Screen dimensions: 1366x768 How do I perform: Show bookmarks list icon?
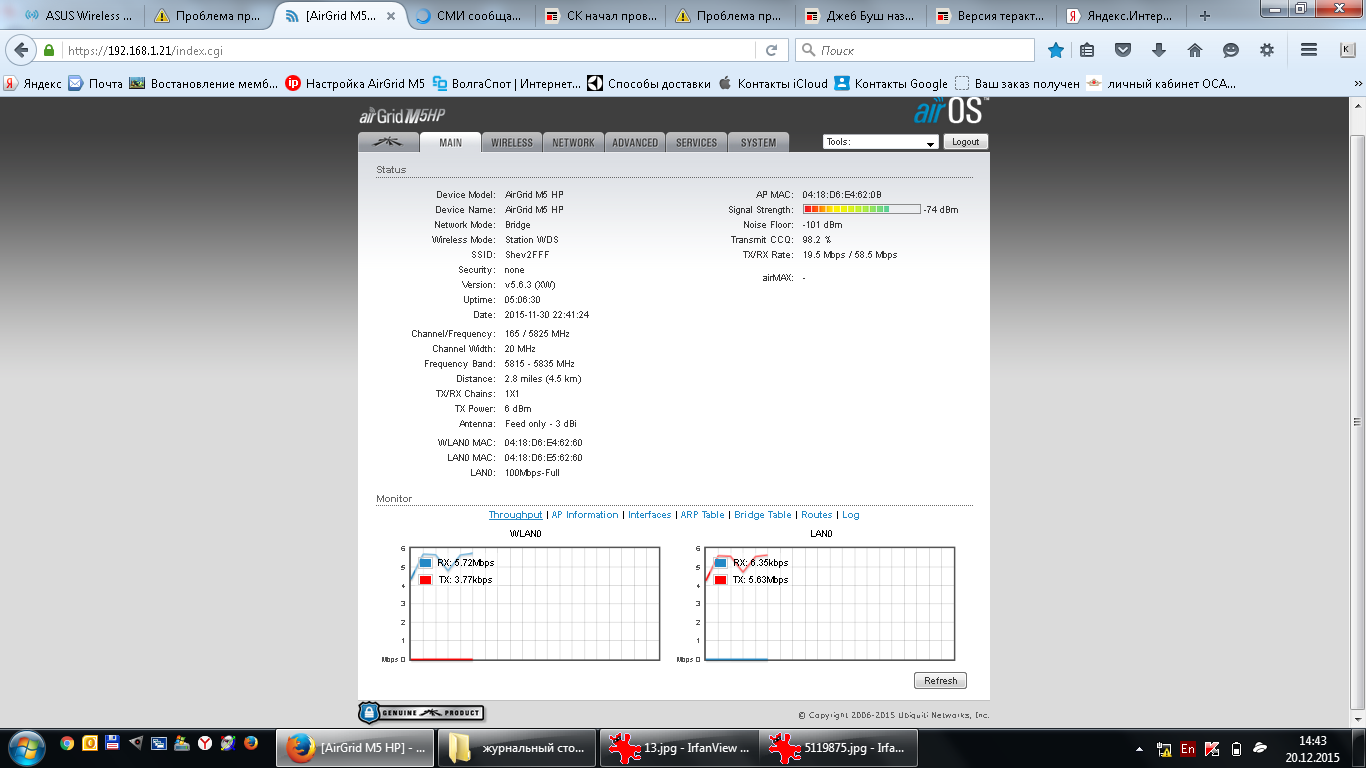pos(1088,50)
